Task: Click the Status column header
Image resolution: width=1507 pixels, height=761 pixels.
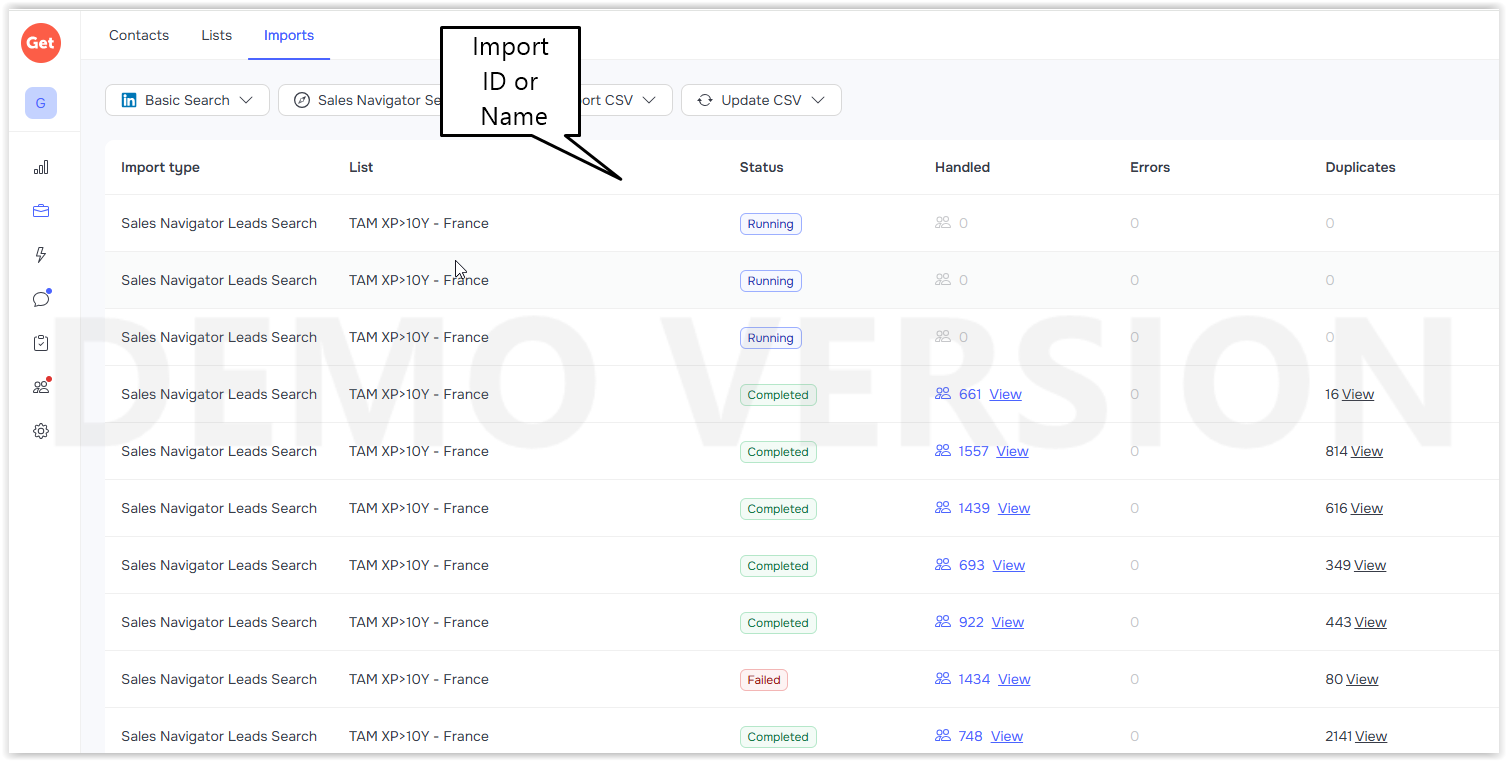Action: [x=761, y=167]
